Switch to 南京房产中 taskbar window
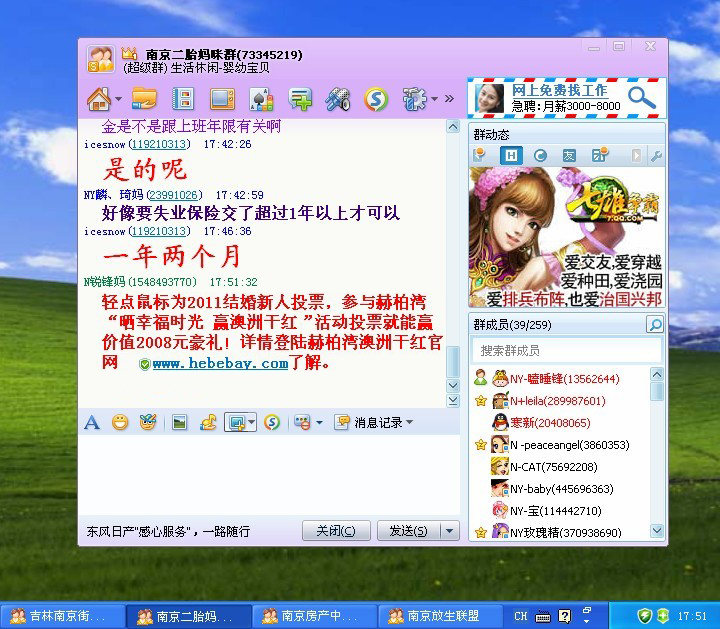The image size is (720, 629). [x=315, y=616]
